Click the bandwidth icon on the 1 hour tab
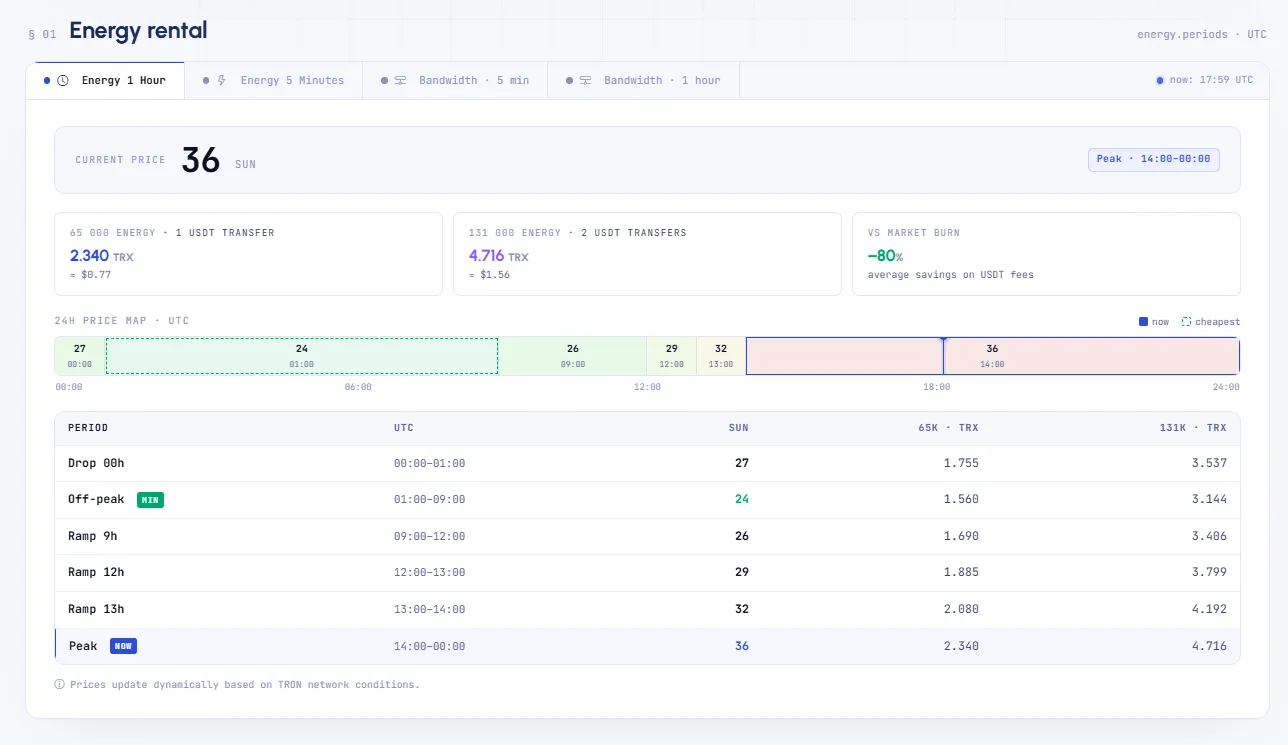The image size is (1288, 745). click(x=585, y=80)
